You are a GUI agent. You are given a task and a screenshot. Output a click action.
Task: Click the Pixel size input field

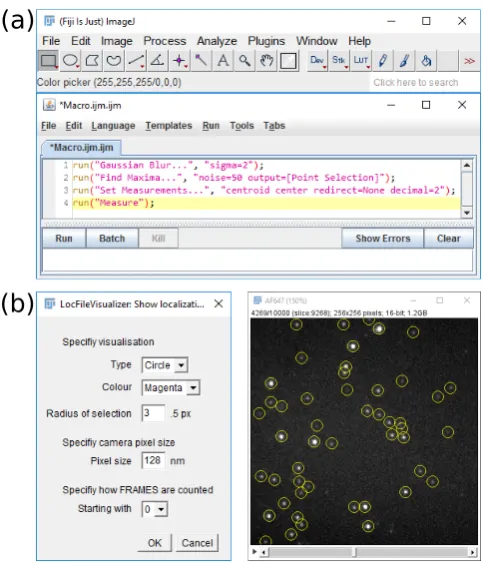click(153, 461)
